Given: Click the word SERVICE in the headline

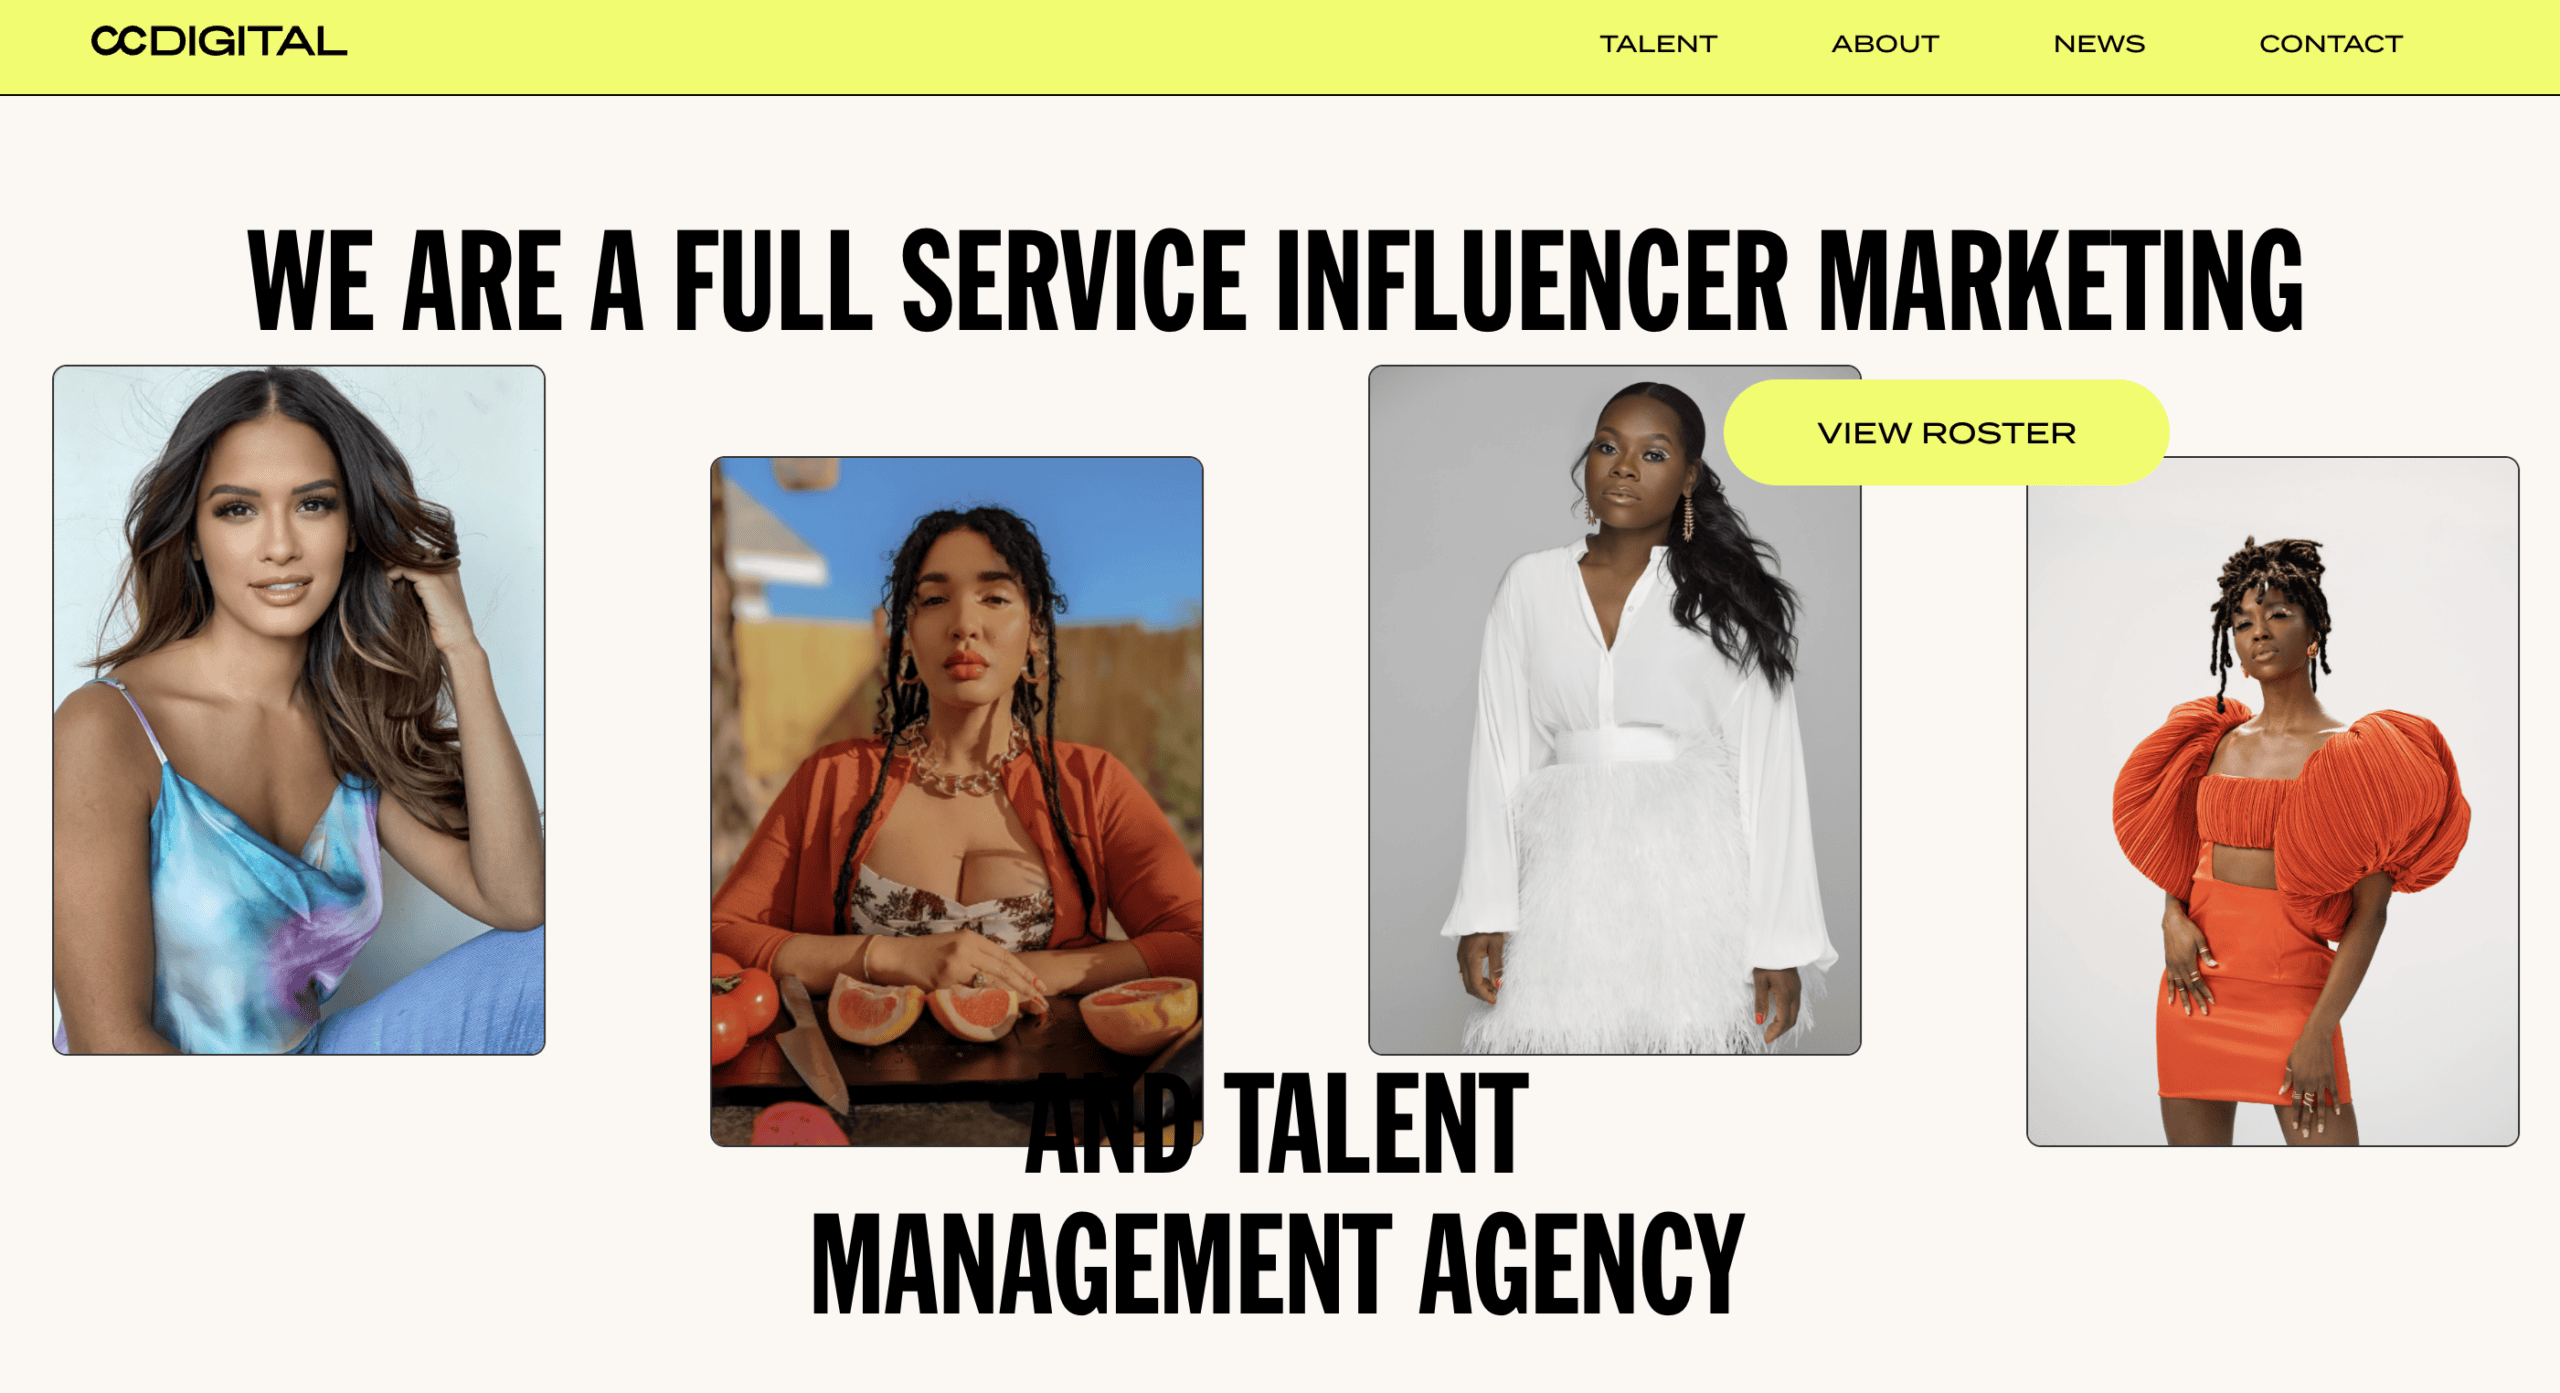Looking at the screenshot, I should (1074, 280).
